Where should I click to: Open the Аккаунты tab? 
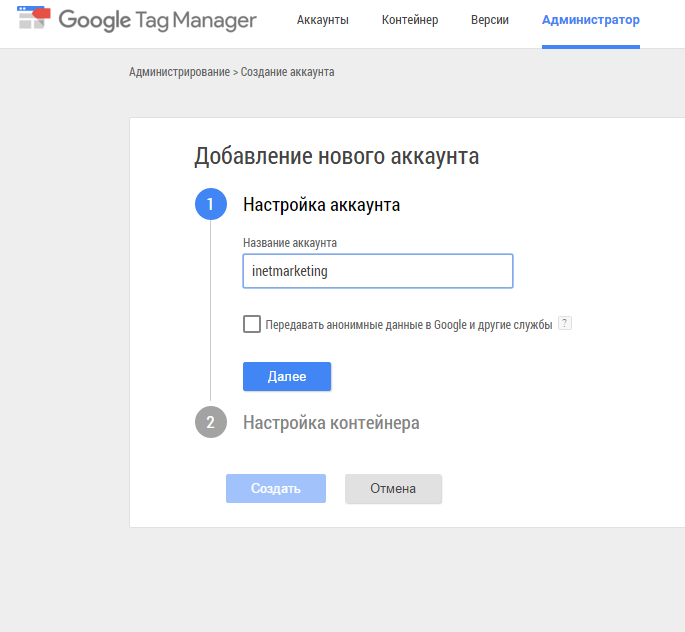click(x=322, y=20)
